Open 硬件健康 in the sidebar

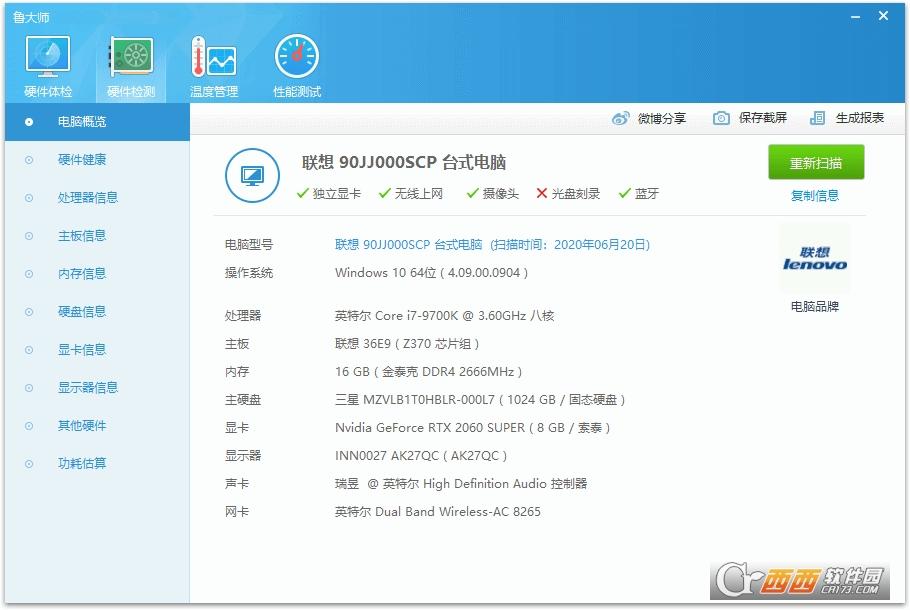[82, 160]
